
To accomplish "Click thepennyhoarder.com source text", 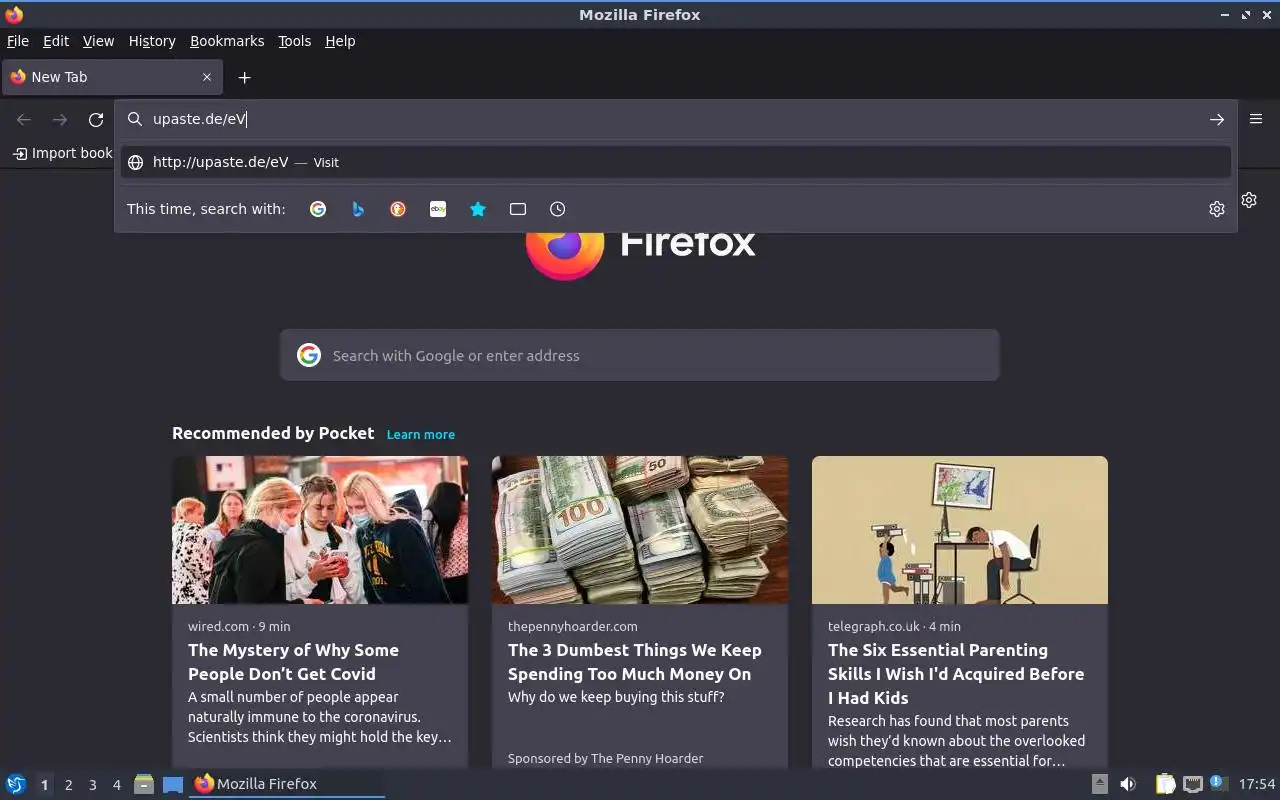I will (572, 626).
